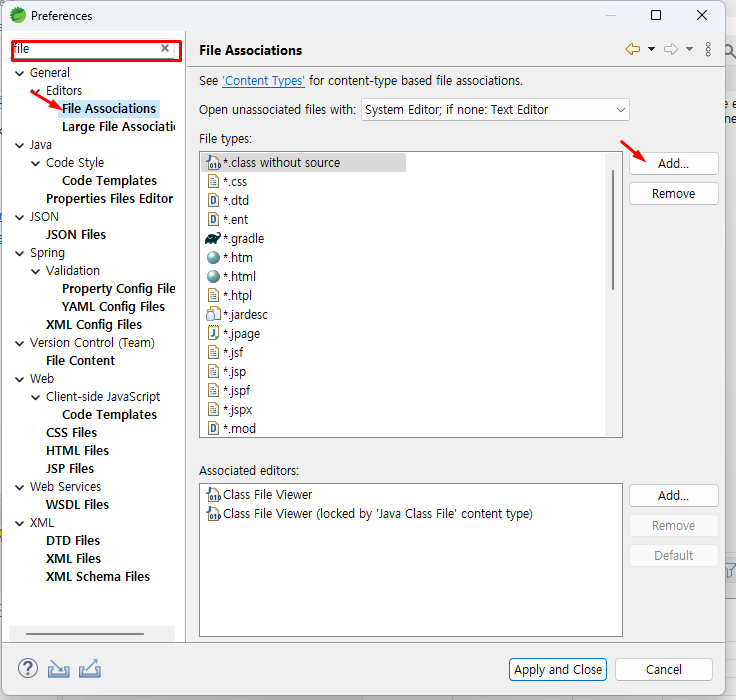Select XML Config Files tree item
This screenshot has width=736, height=700.
93,324
